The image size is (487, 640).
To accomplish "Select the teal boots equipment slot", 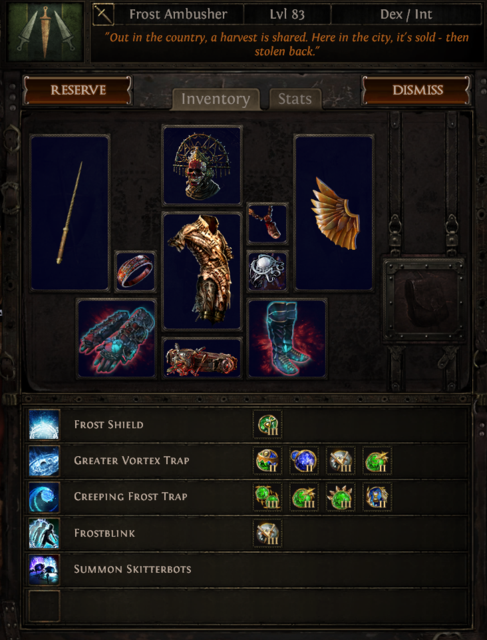I will 287,338.
